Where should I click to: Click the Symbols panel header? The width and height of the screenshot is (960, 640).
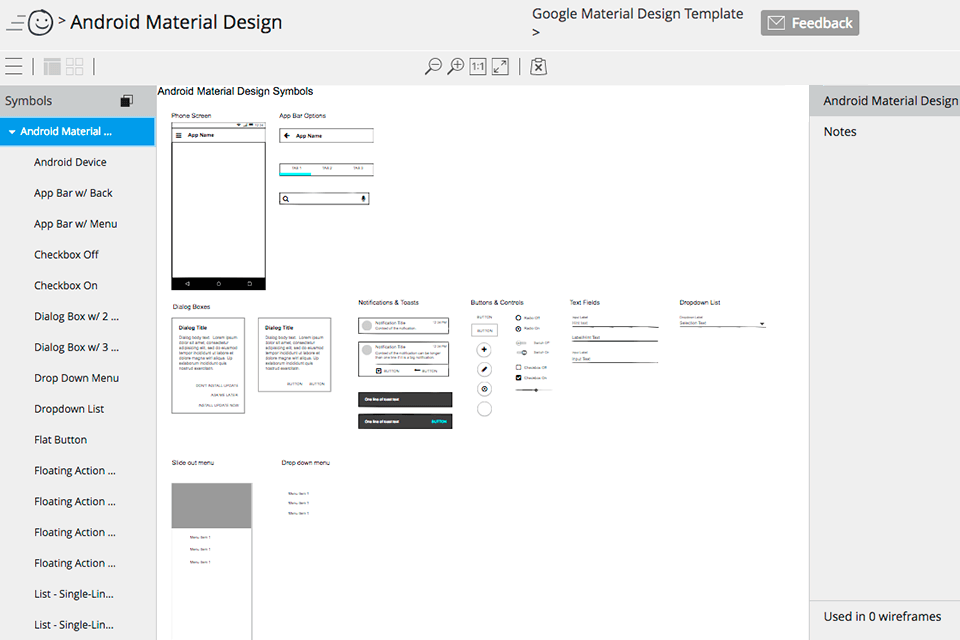(78, 100)
